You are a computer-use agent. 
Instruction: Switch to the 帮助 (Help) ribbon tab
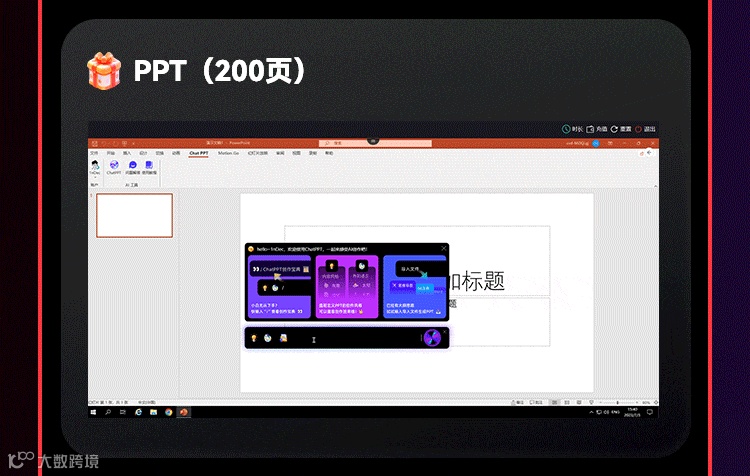click(329, 153)
